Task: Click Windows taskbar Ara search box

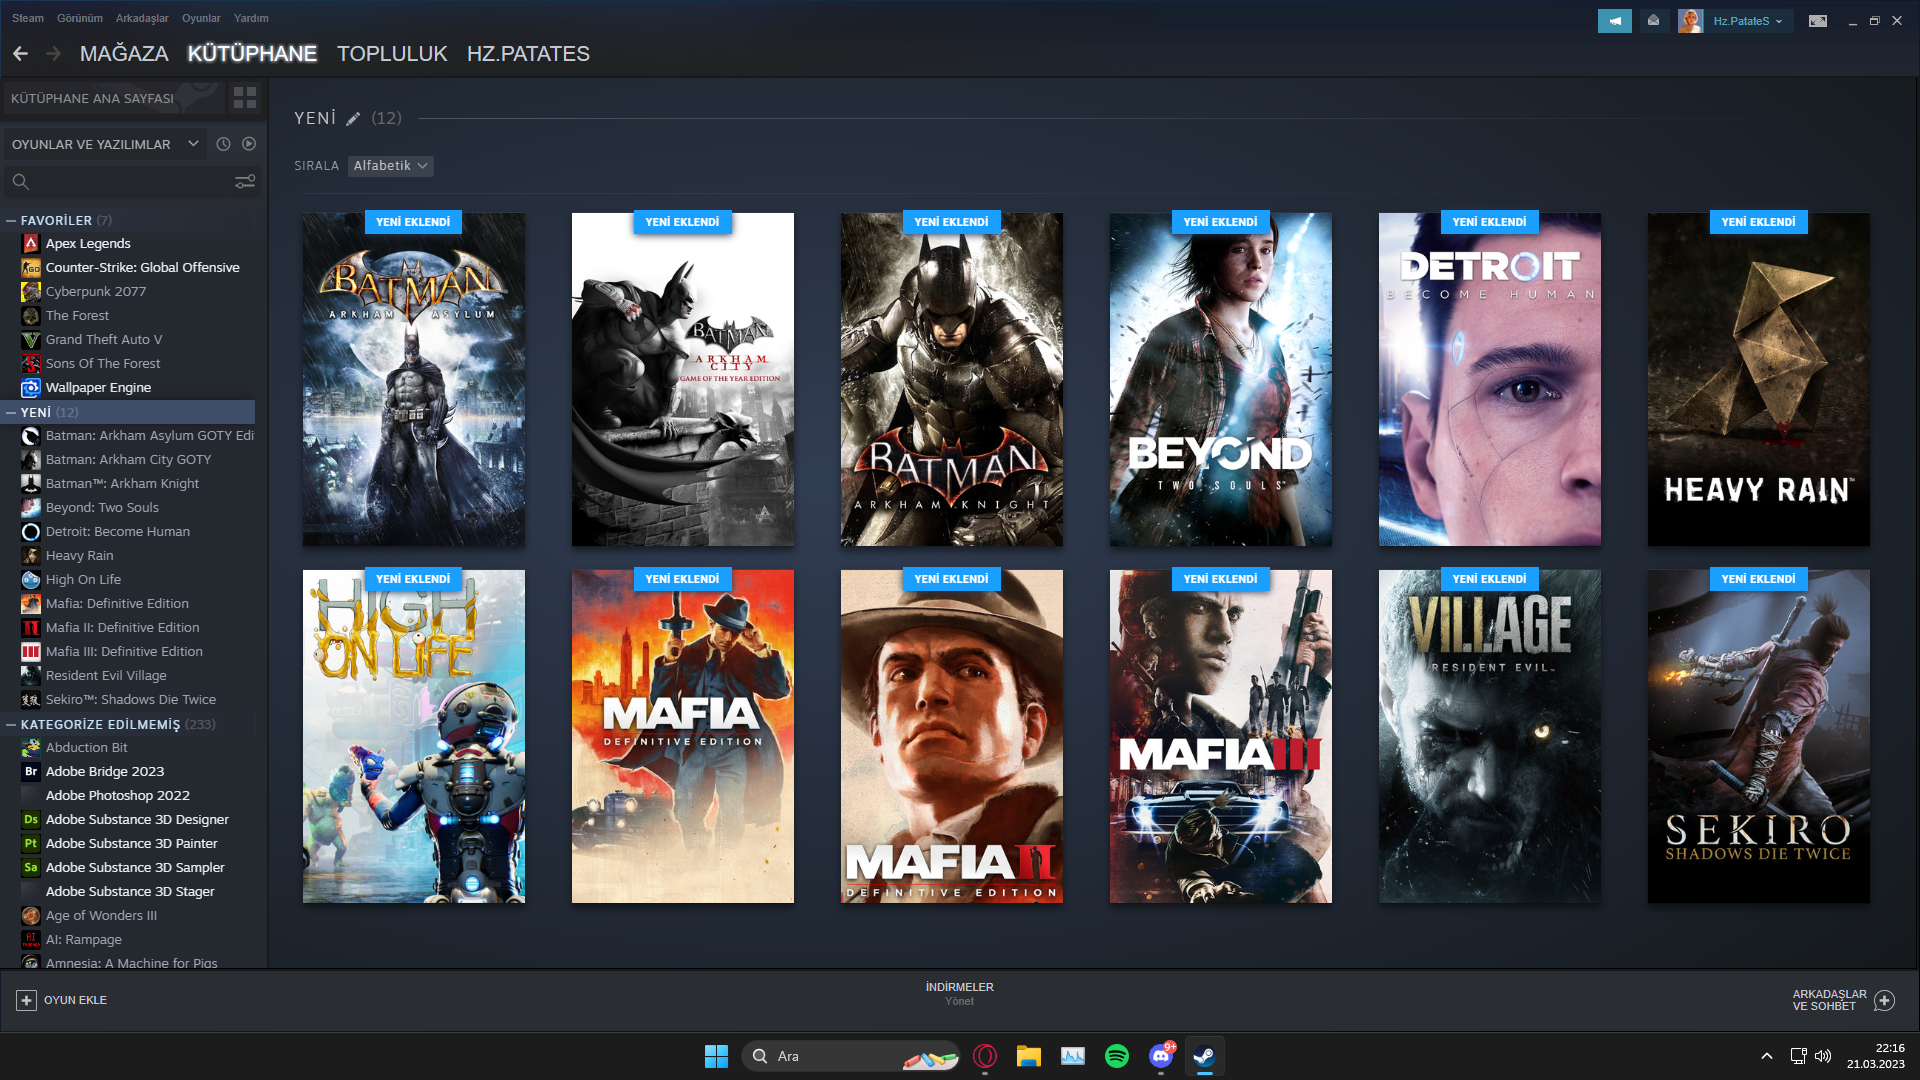Action: [851, 1056]
